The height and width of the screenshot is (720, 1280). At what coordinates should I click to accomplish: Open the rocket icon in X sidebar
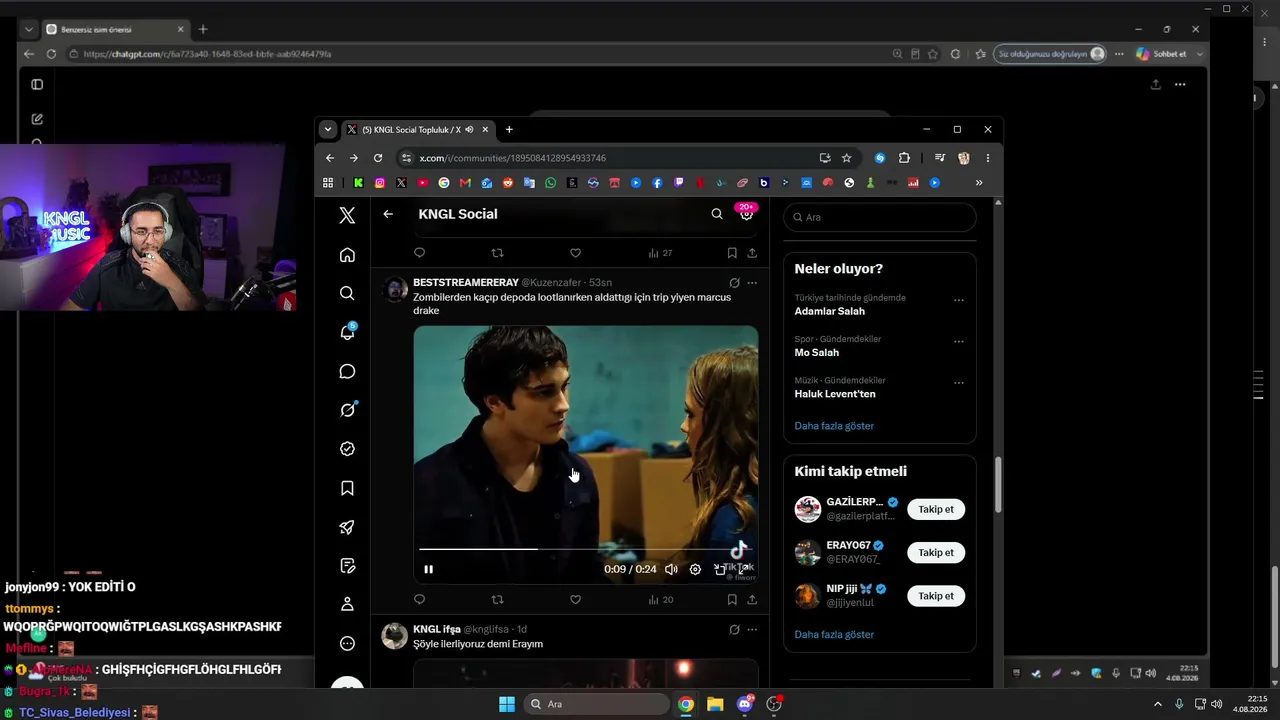347,527
